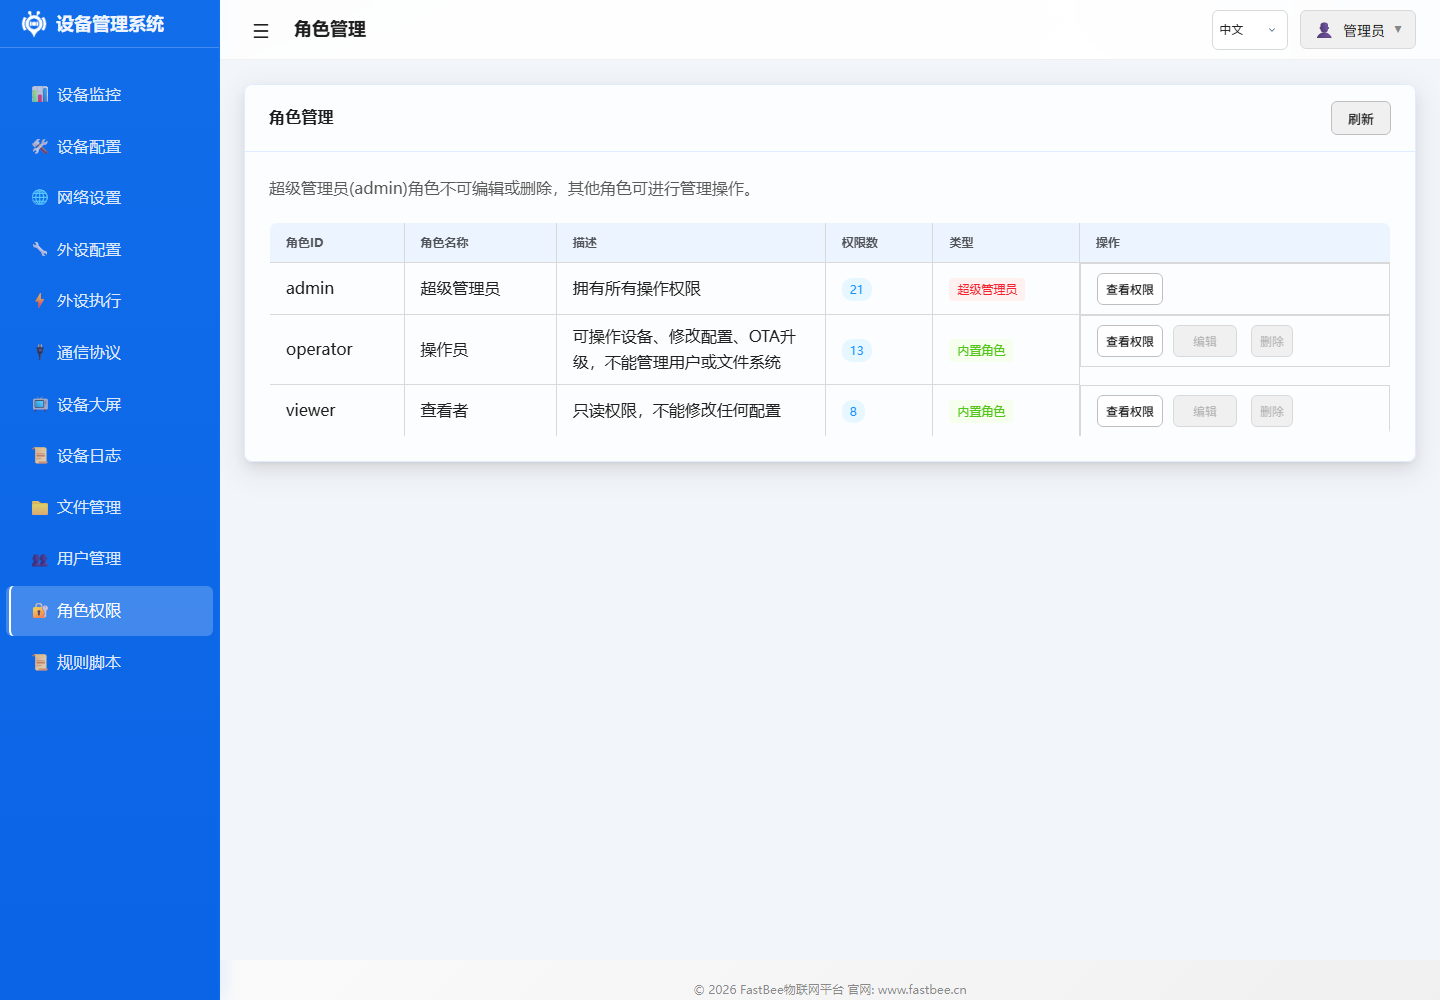Open the 设备大屏 menu entry
This screenshot has width=1440, height=1000.
tap(110, 404)
